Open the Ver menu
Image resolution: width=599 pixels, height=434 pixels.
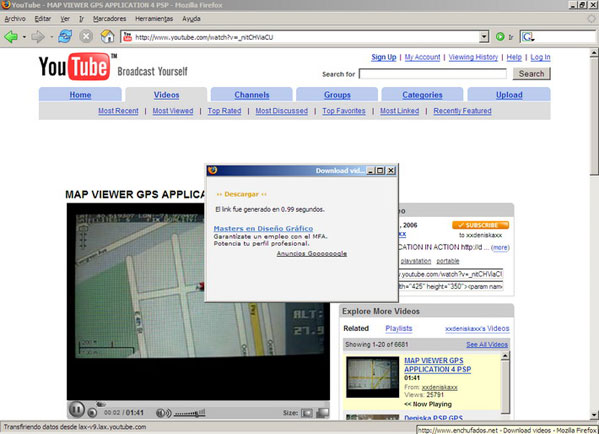pyautogui.click(x=65, y=19)
